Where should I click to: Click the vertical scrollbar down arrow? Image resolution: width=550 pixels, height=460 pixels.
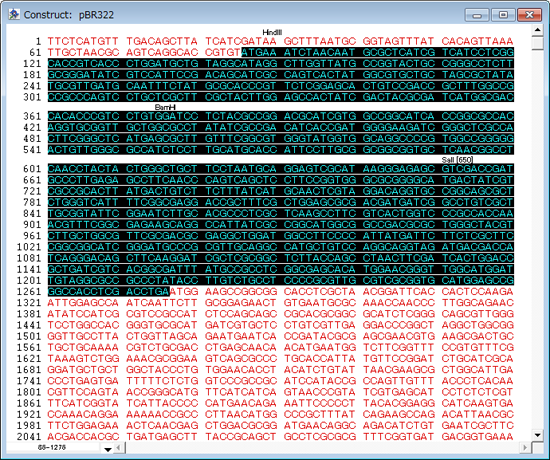[x=537, y=435]
